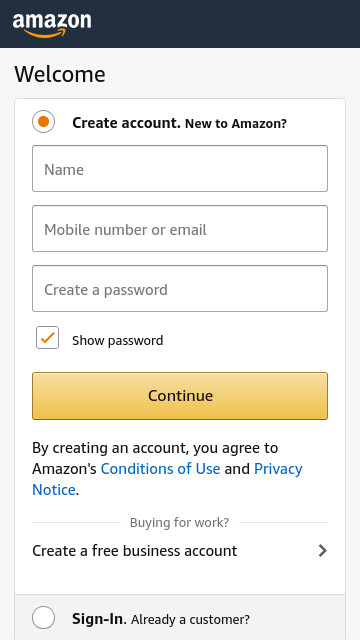This screenshot has height=640, width=360.
Task: Click the bold 'Sign-In.' label text
Action: tap(100, 619)
